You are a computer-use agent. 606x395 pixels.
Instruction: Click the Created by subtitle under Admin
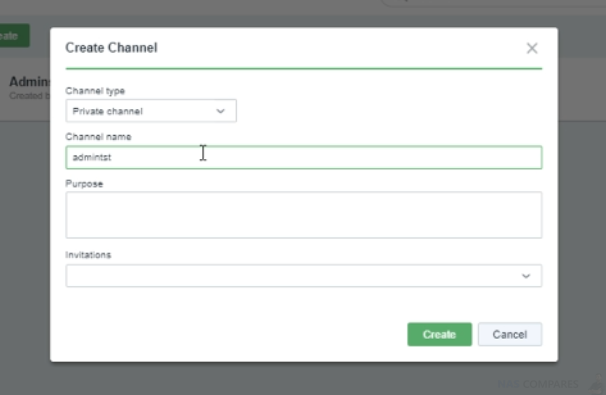(30, 95)
